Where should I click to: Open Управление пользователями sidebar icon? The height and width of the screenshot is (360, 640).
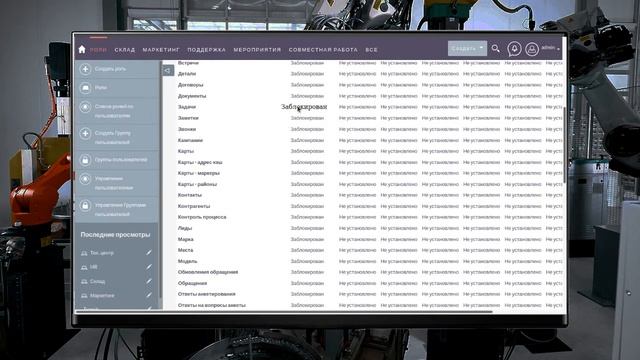click(85, 179)
